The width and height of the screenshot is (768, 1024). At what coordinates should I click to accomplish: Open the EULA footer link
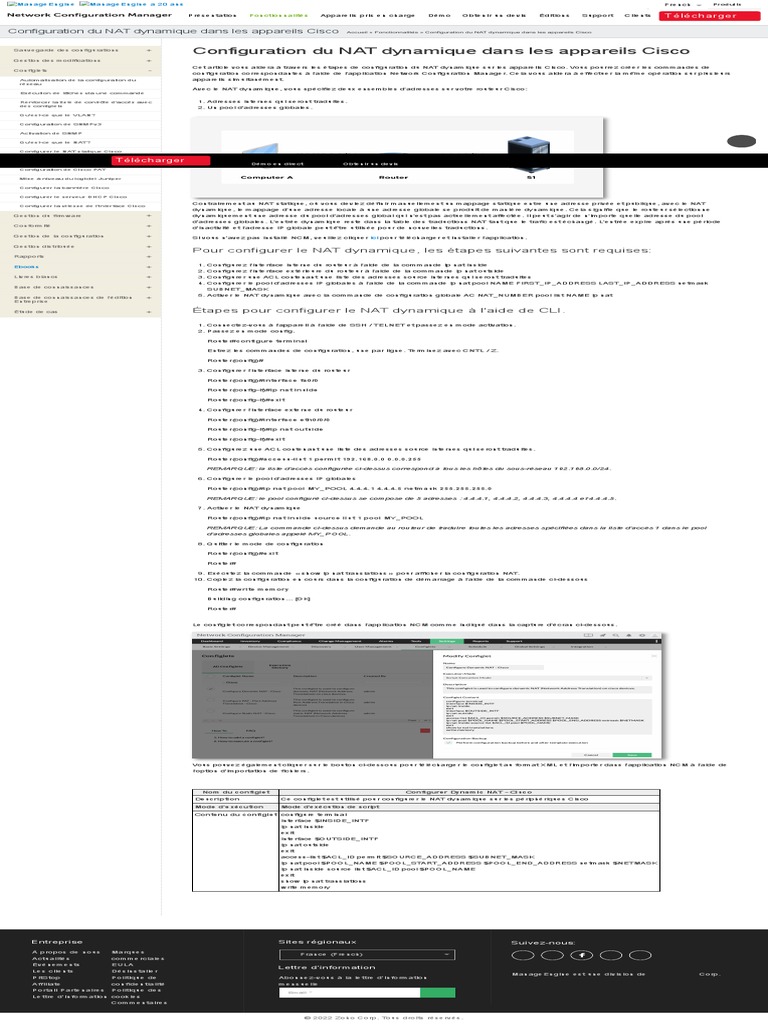pos(122,965)
